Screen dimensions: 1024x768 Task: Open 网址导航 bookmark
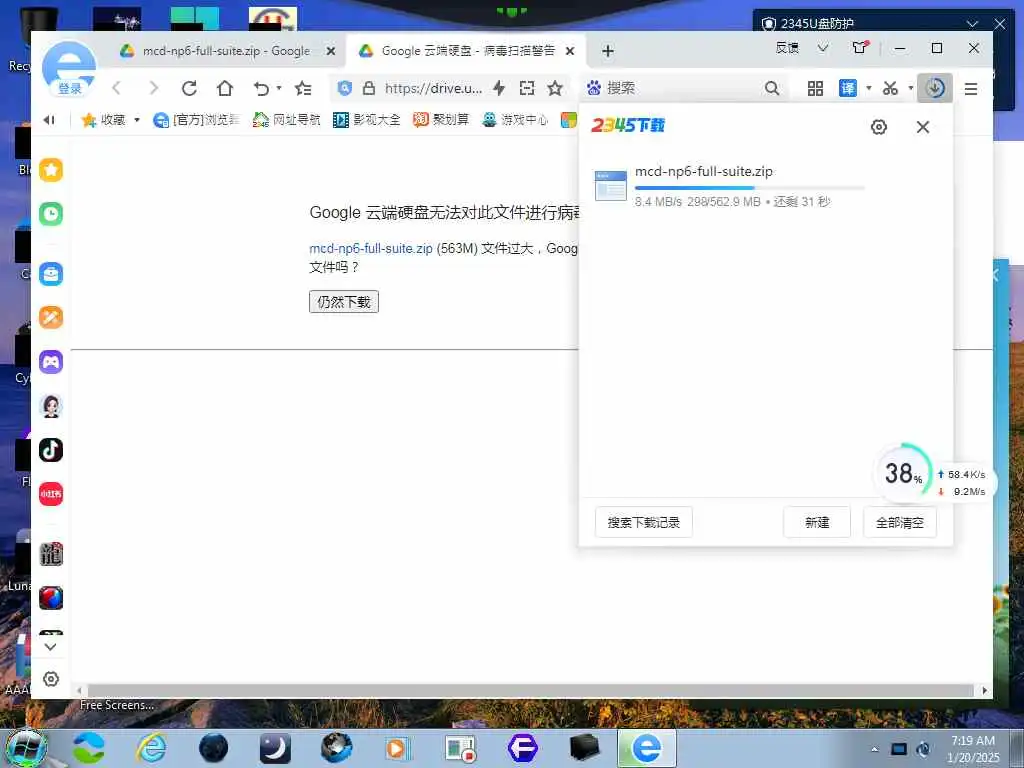coord(287,120)
